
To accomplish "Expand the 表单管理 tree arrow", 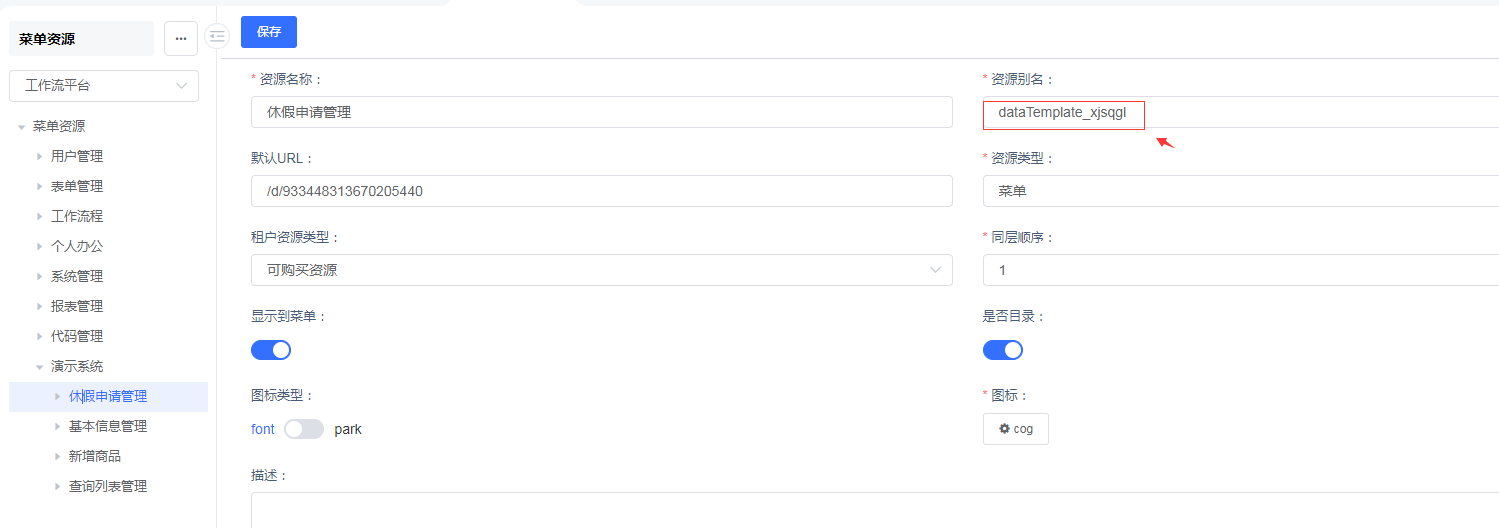I will pyautogui.click(x=39, y=187).
